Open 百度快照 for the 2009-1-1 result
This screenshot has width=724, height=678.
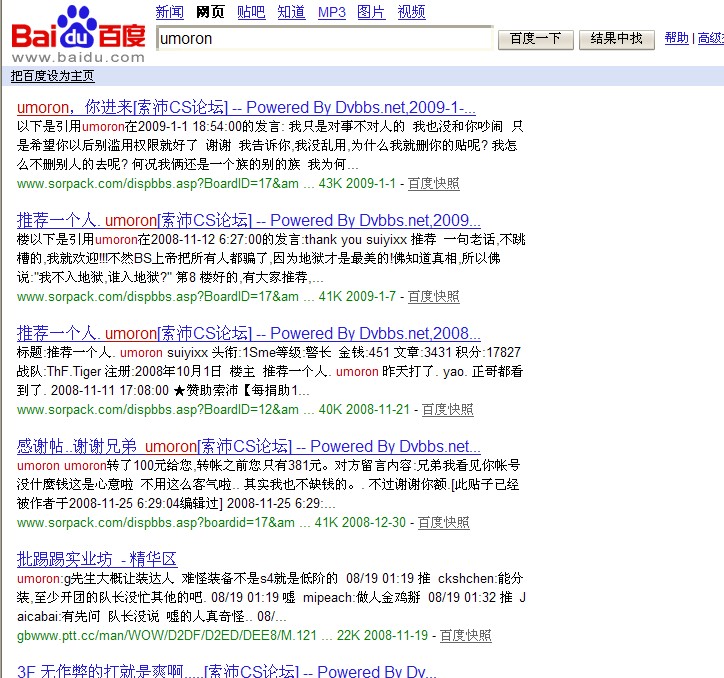tap(434, 184)
